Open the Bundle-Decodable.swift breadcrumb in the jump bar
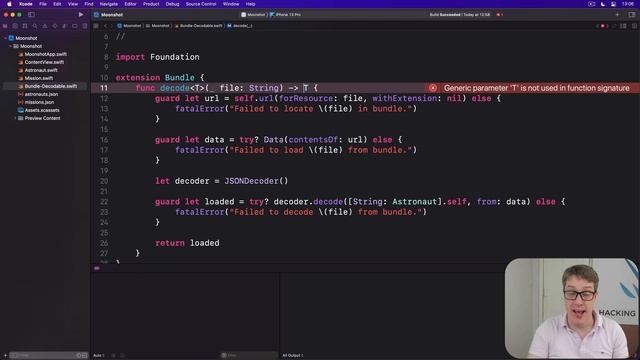The width and height of the screenshot is (640, 360). (x=198, y=26)
